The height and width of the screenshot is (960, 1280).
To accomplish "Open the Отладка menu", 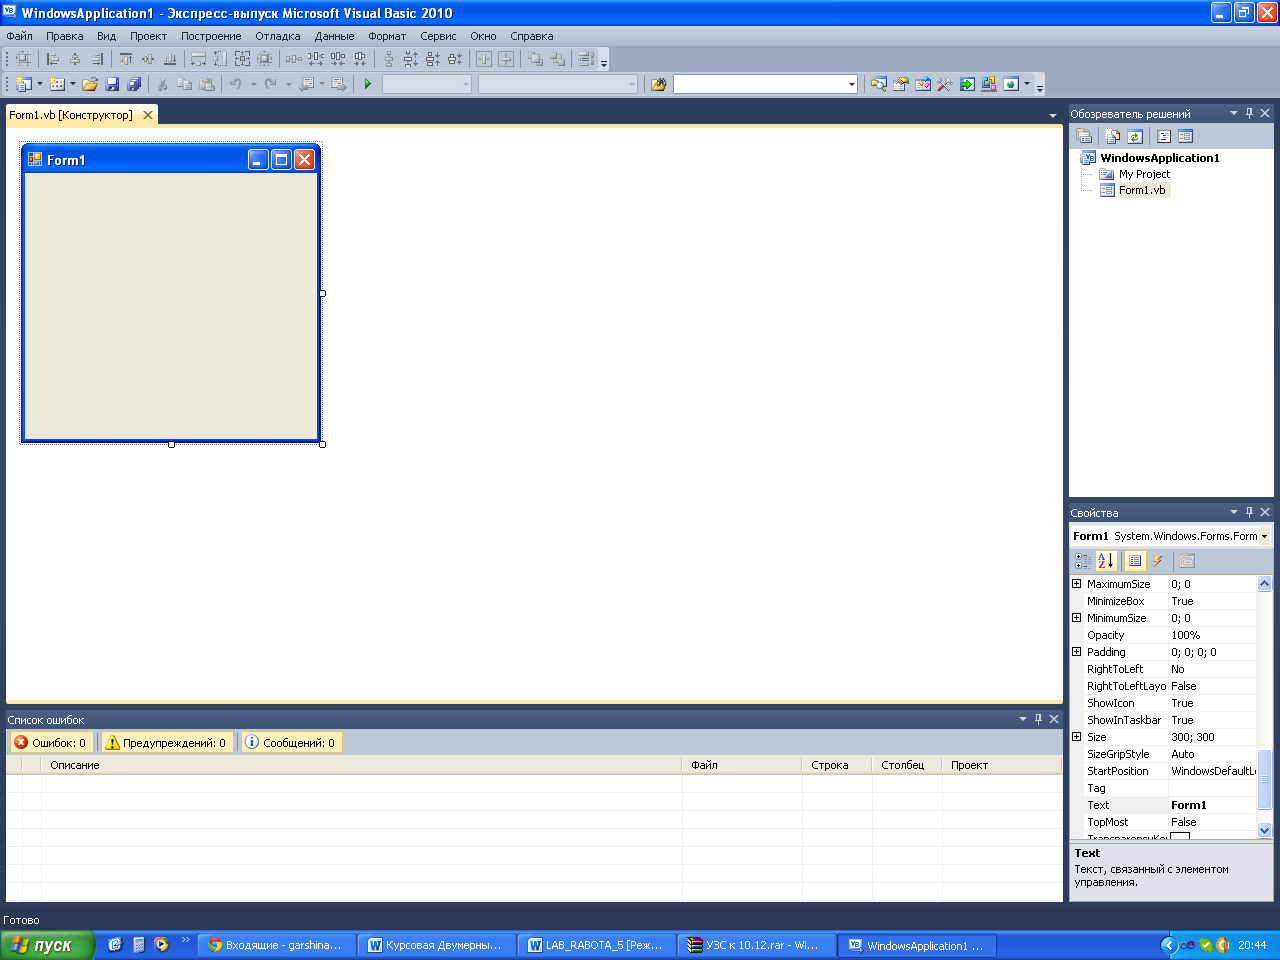I will [x=278, y=36].
